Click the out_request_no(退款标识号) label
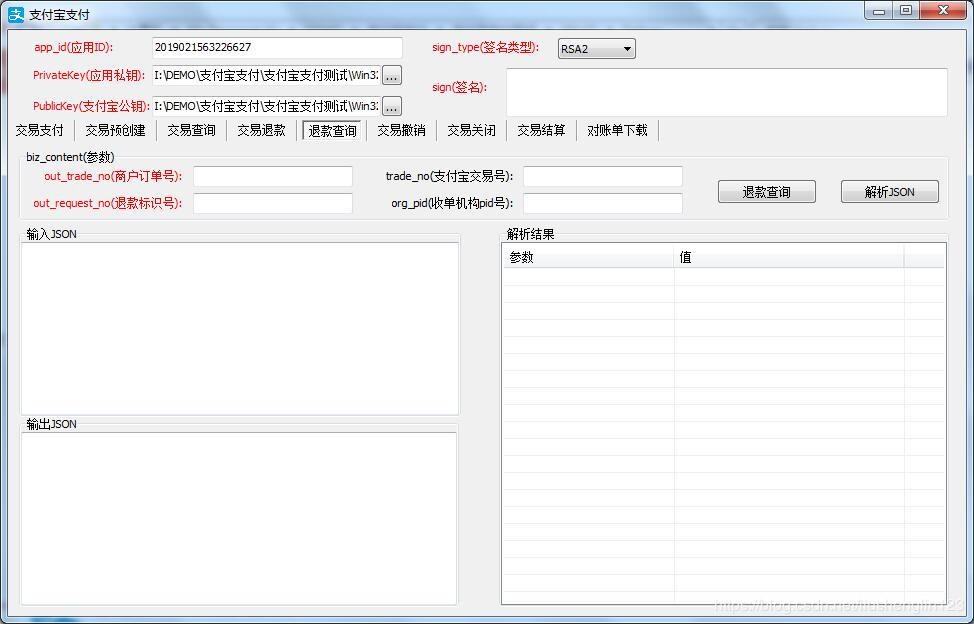Image resolution: width=974 pixels, height=624 pixels. 107,203
